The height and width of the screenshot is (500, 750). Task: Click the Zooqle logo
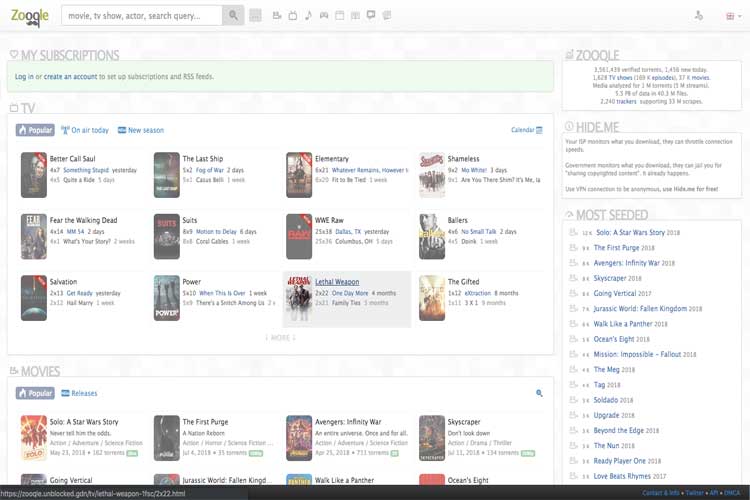click(x=30, y=17)
